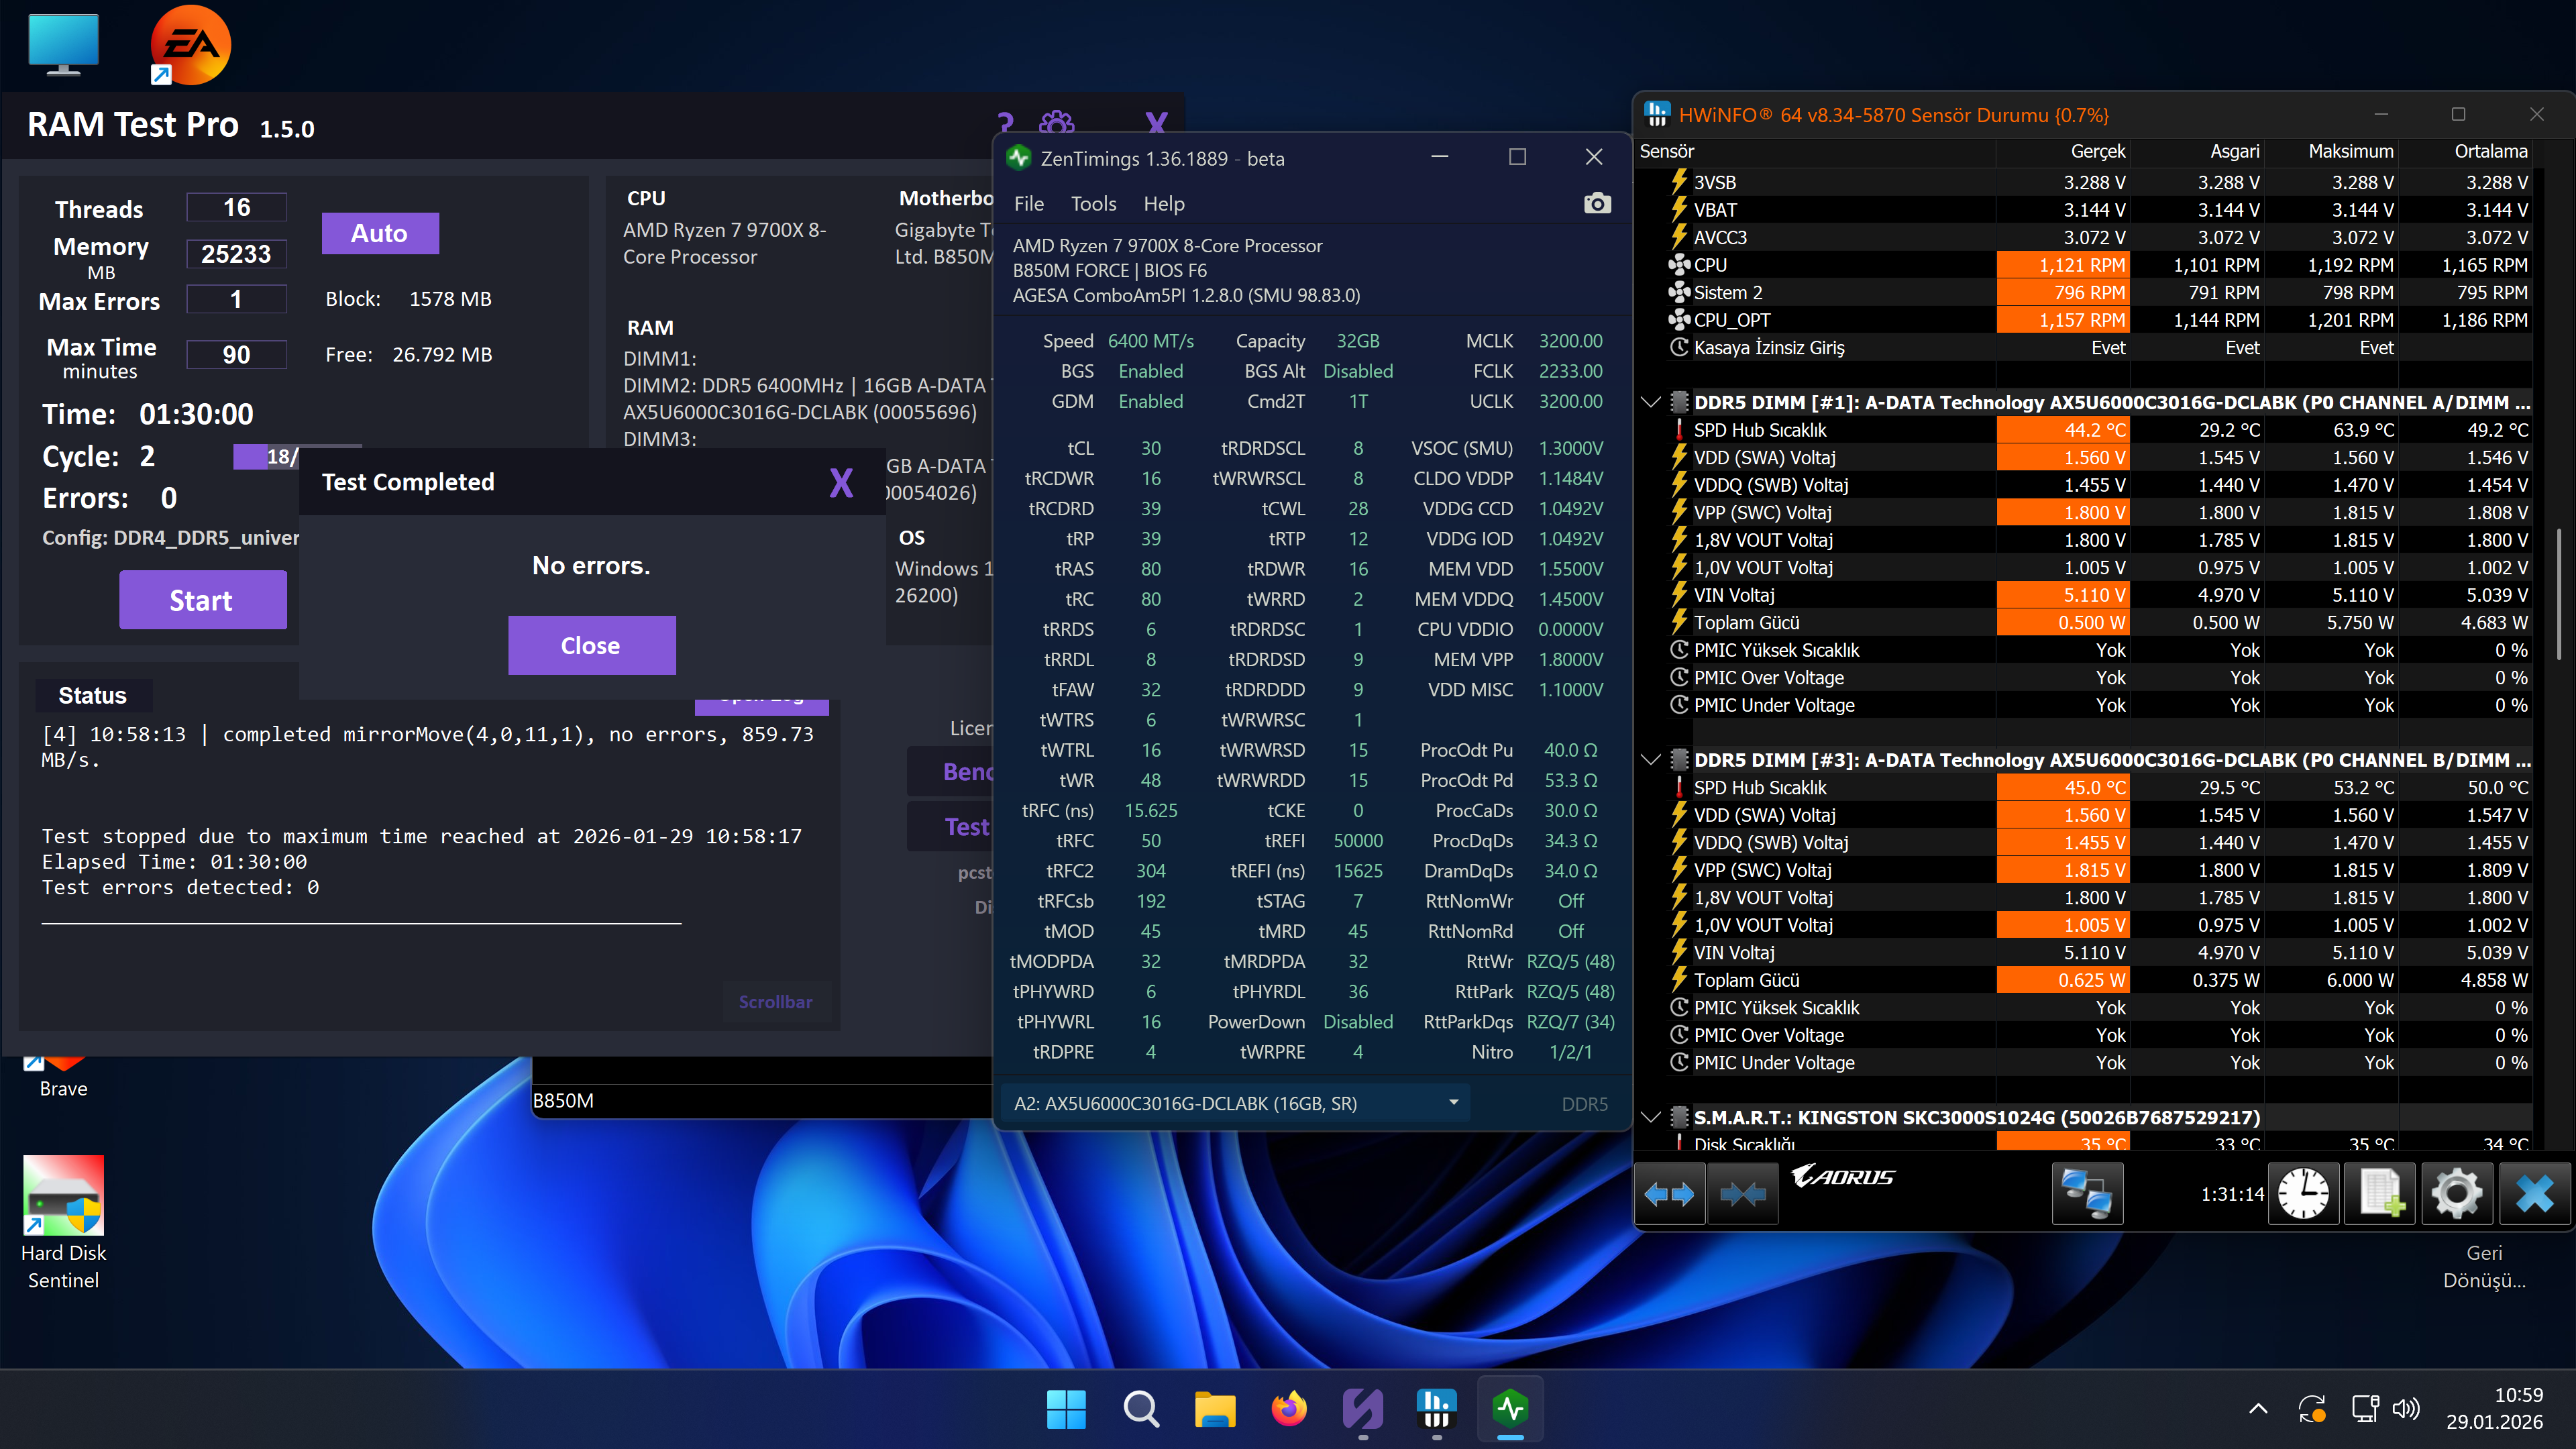Open ZenTimings DIMM slot A2 dropdown
Screen dimensions: 2576x1449
tap(1235, 1103)
